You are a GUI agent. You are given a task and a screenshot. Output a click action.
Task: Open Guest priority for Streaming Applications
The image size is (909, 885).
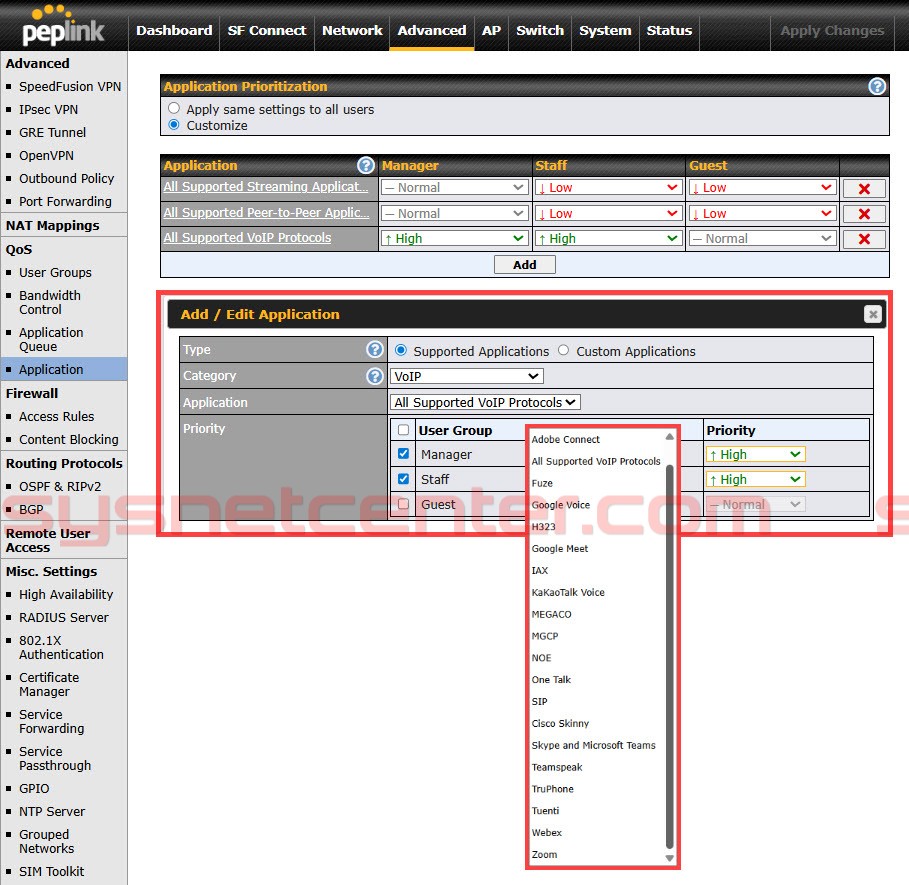click(762, 188)
